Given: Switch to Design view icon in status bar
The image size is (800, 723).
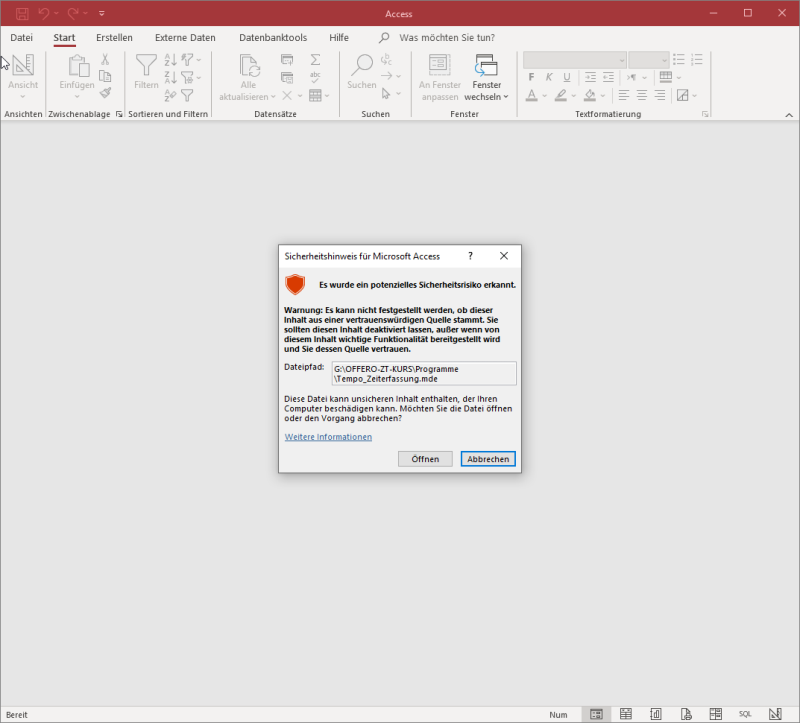Looking at the screenshot, I should pos(775,714).
